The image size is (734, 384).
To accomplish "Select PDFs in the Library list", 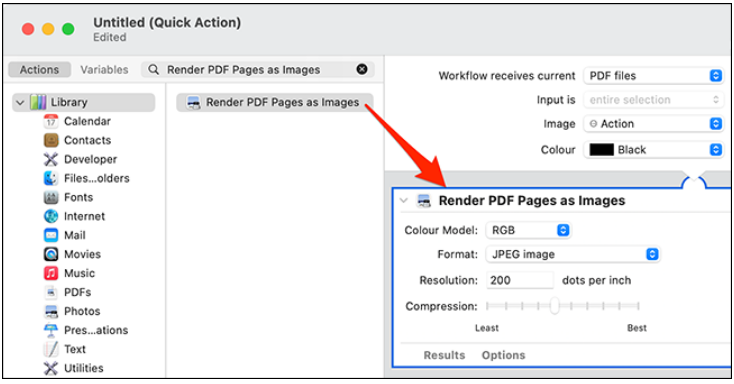I will coord(77,292).
